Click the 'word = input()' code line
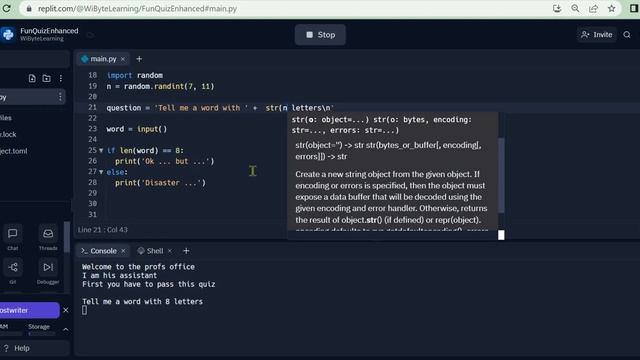Screen dimensions: 640x360 (137, 129)
